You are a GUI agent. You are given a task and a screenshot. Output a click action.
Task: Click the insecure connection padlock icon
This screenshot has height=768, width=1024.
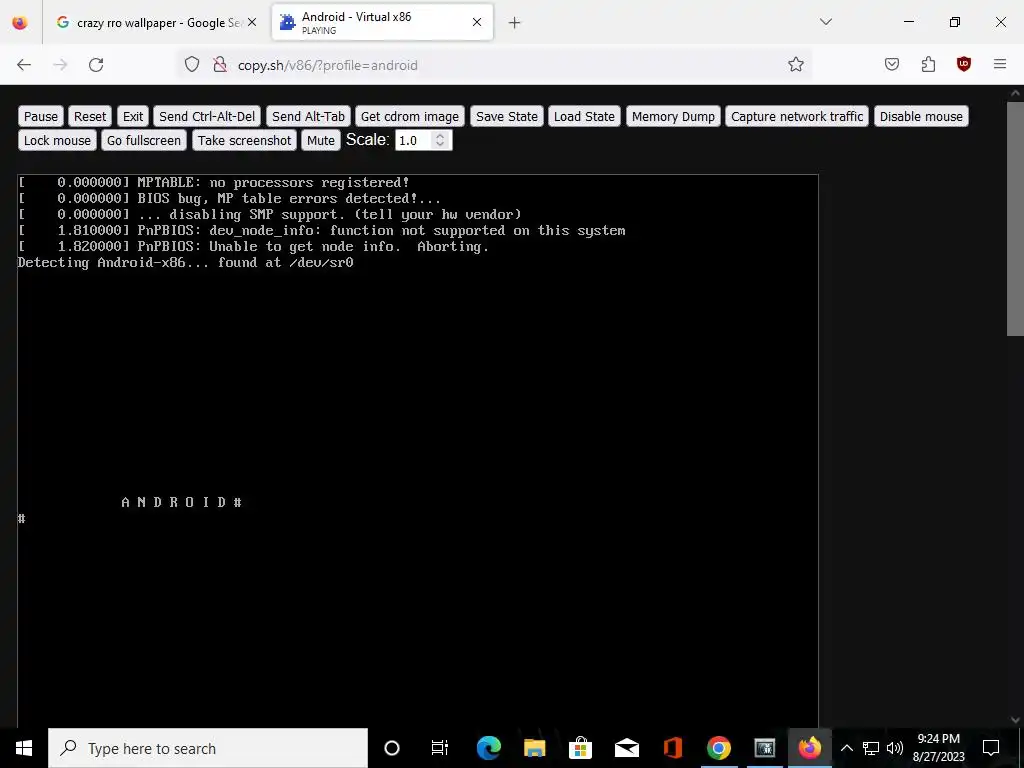tap(220, 65)
